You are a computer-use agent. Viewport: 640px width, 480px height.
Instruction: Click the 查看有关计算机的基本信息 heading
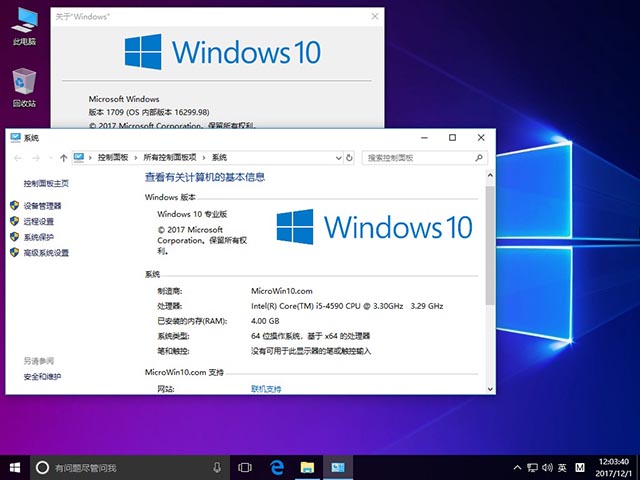[205, 177]
